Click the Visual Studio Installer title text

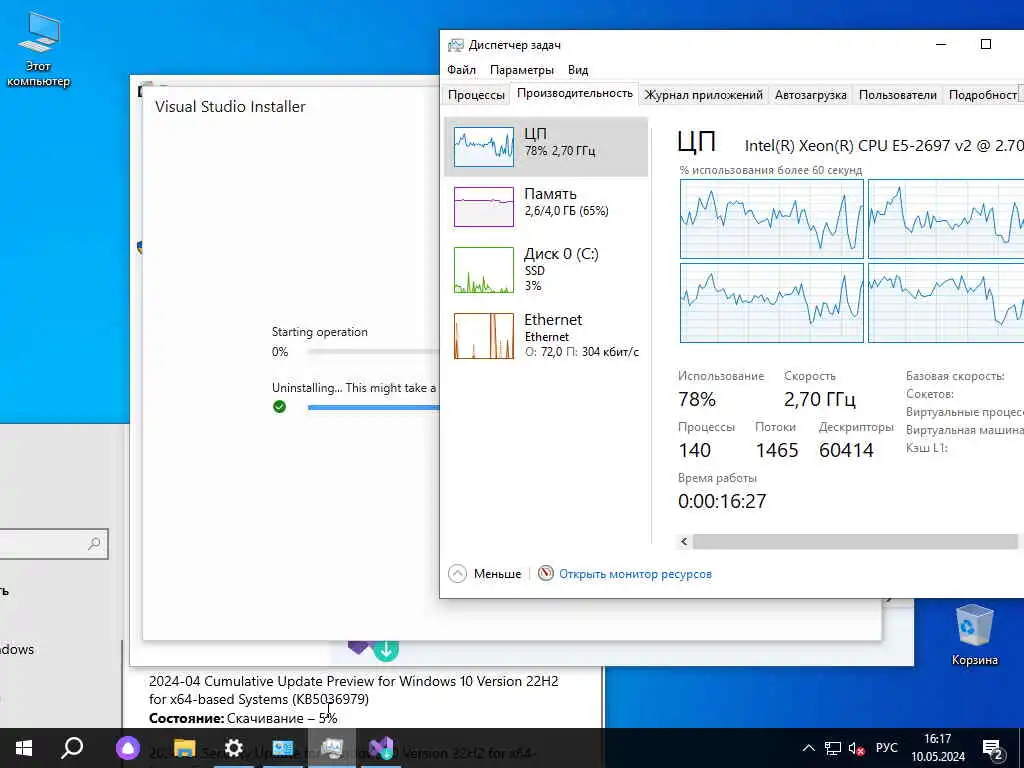click(x=230, y=107)
